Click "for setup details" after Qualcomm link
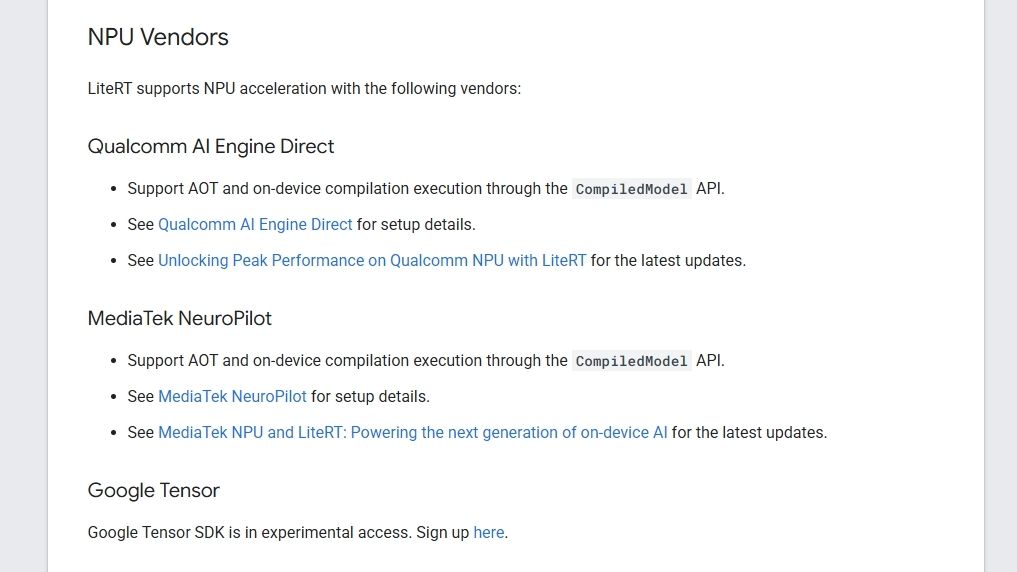1017x572 pixels. 416,224
